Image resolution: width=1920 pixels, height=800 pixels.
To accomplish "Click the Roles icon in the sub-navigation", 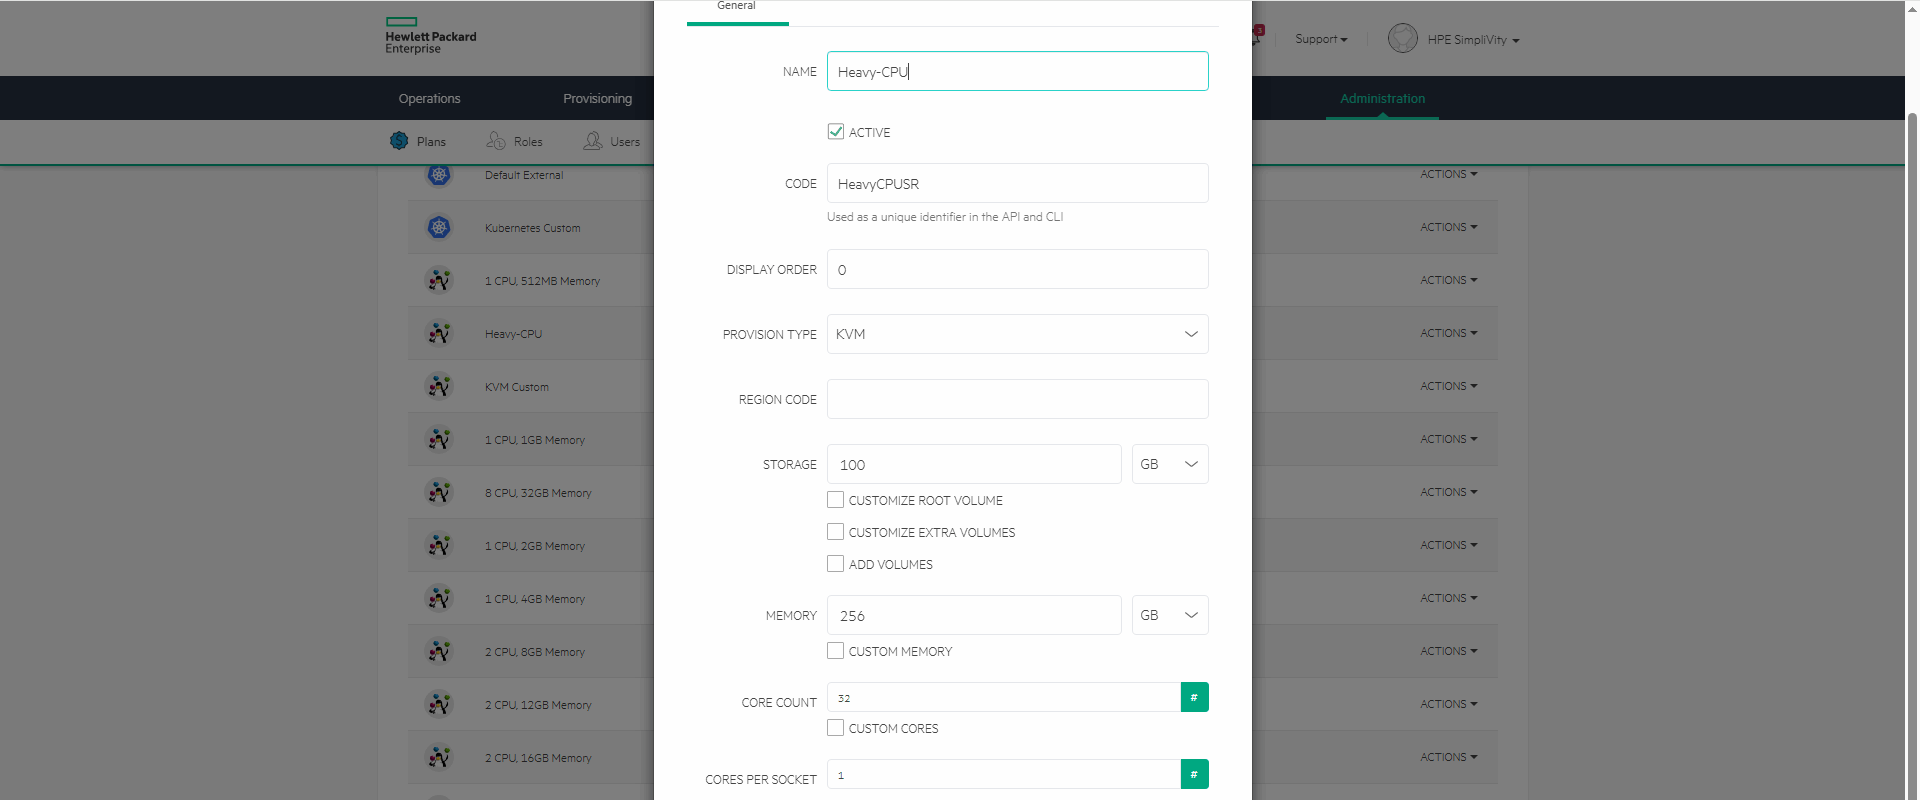I will pos(496,141).
